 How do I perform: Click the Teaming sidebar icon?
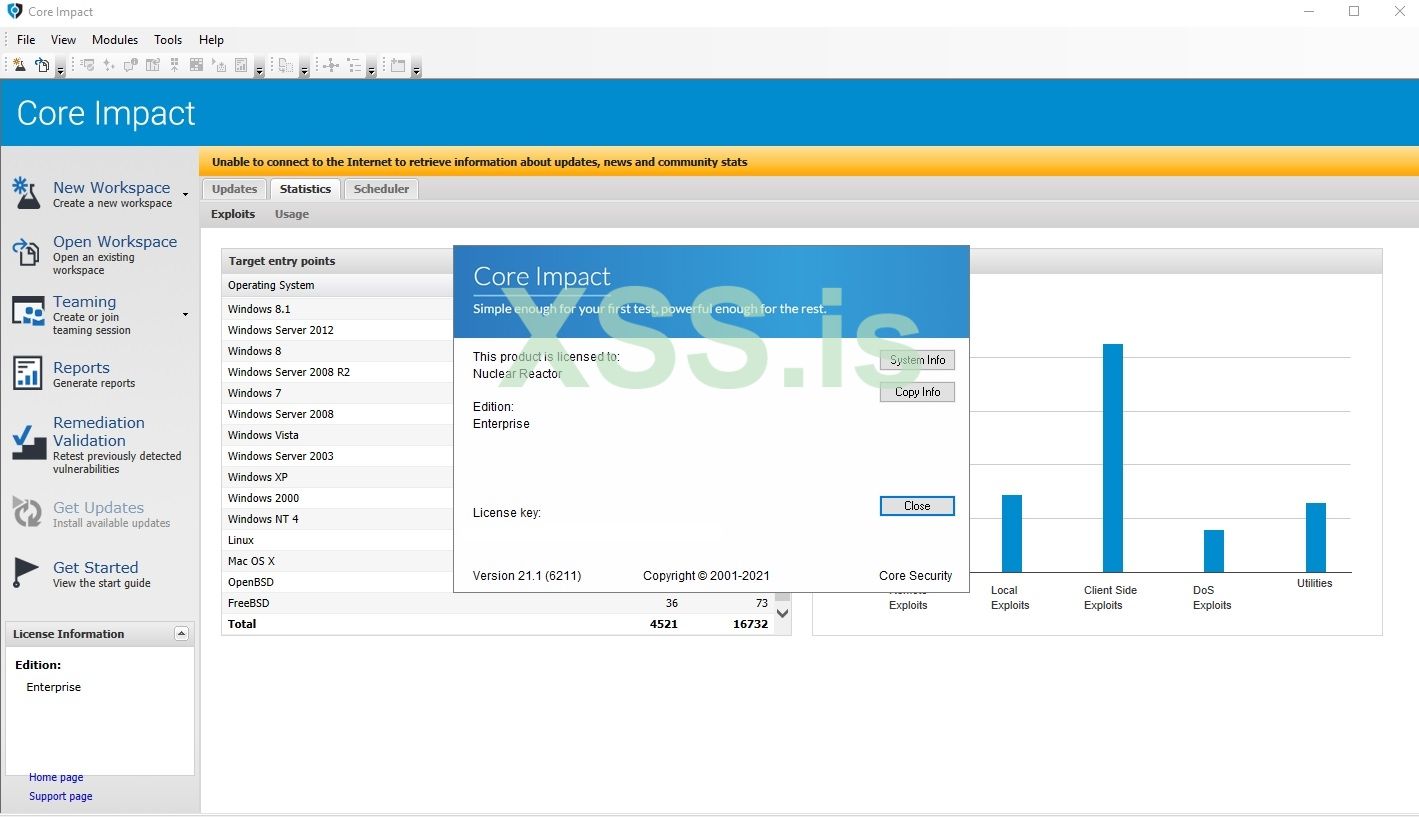(27, 313)
